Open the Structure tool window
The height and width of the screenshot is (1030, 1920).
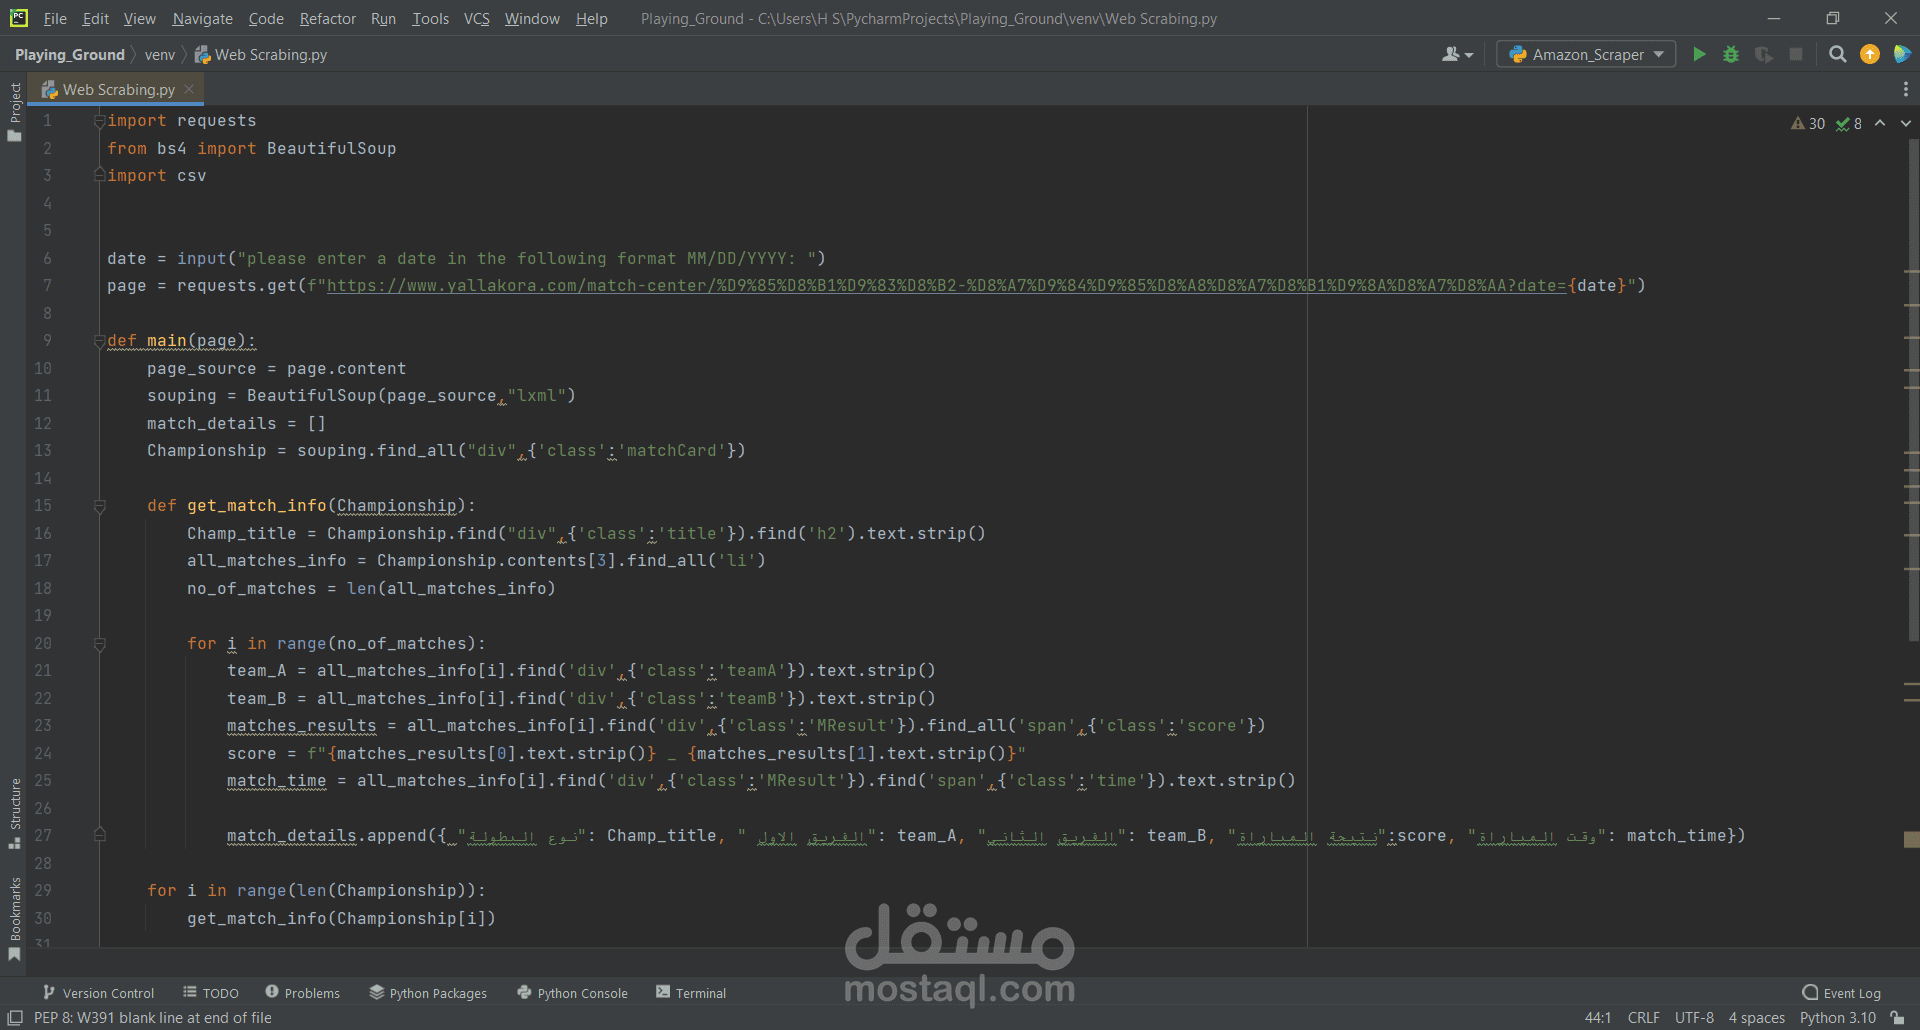click(x=14, y=813)
